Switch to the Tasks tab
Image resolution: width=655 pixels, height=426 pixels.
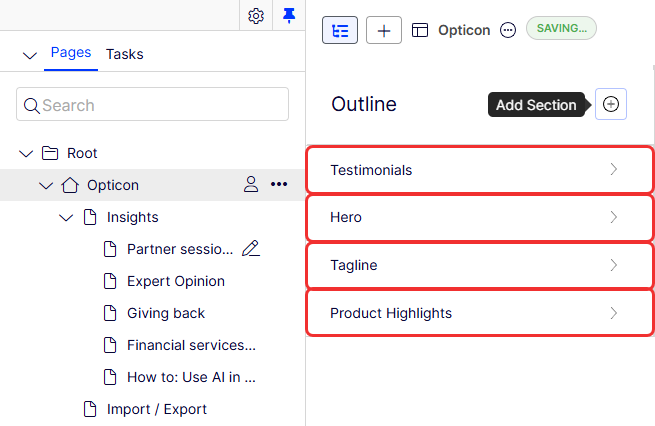click(x=124, y=54)
